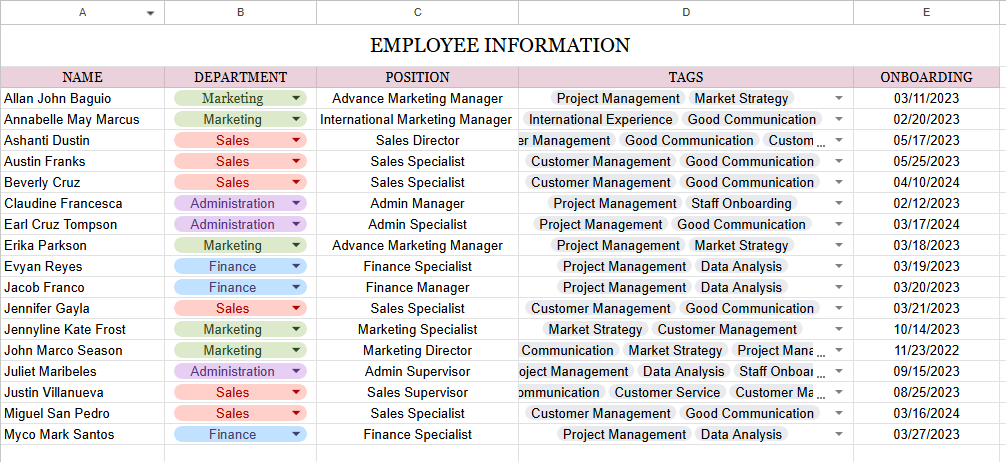Screen dimensions: 1006x462
Task: Open Marketing department dropdown for Allan John Baguio
Action: 296,99
